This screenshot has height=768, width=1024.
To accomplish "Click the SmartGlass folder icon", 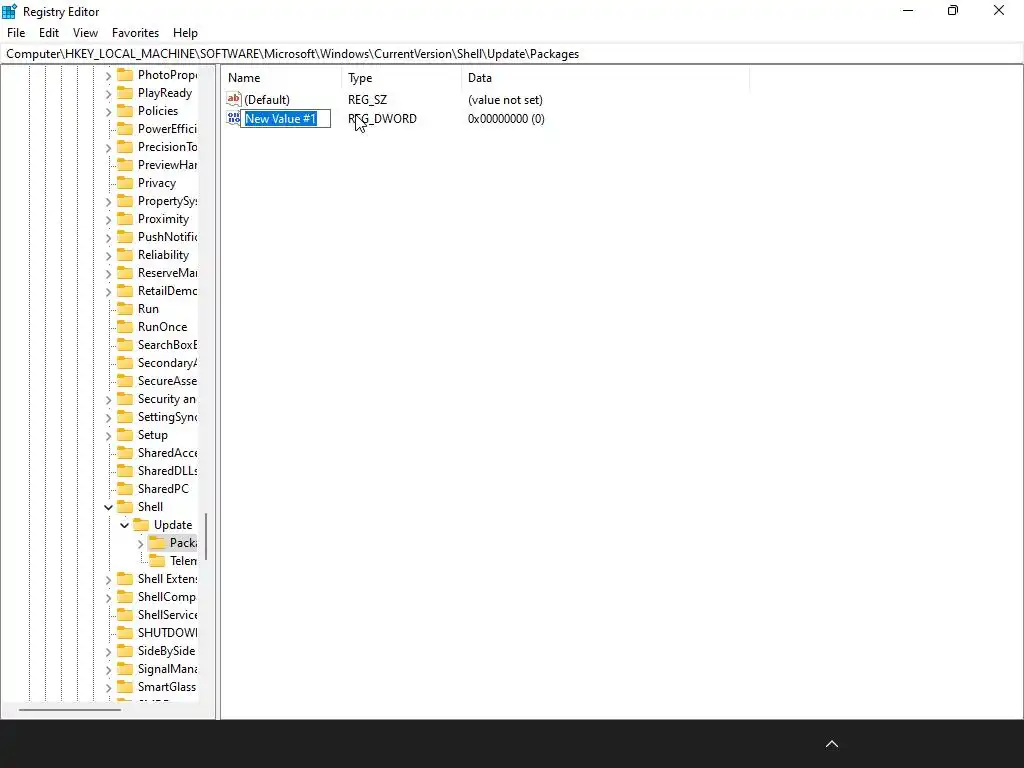I will pyautogui.click(x=125, y=687).
